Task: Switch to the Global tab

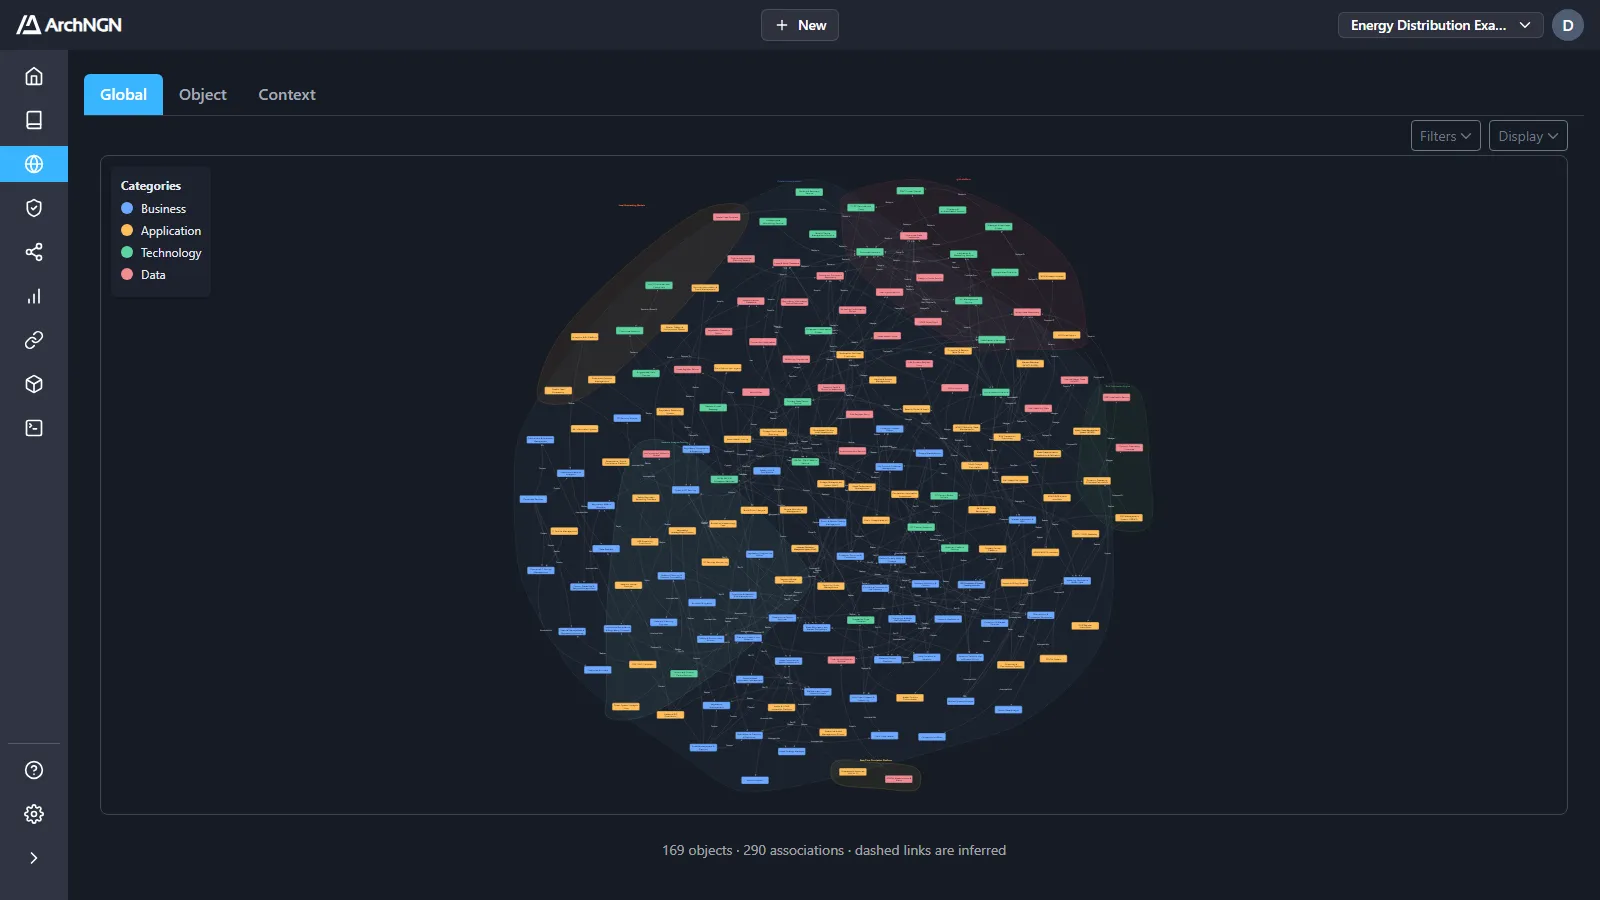Action: [123, 94]
